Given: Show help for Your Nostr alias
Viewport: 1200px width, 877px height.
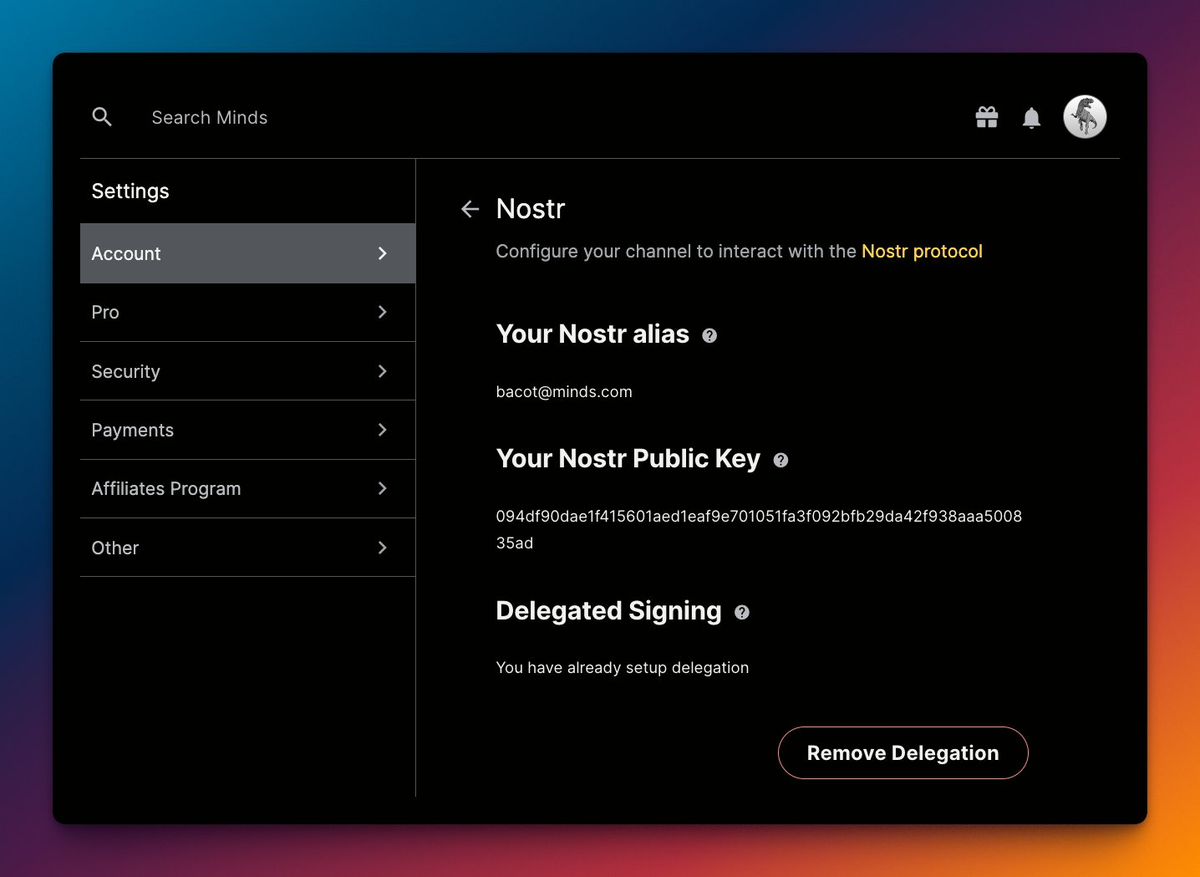Looking at the screenshot, I should [x=709, y=336].
